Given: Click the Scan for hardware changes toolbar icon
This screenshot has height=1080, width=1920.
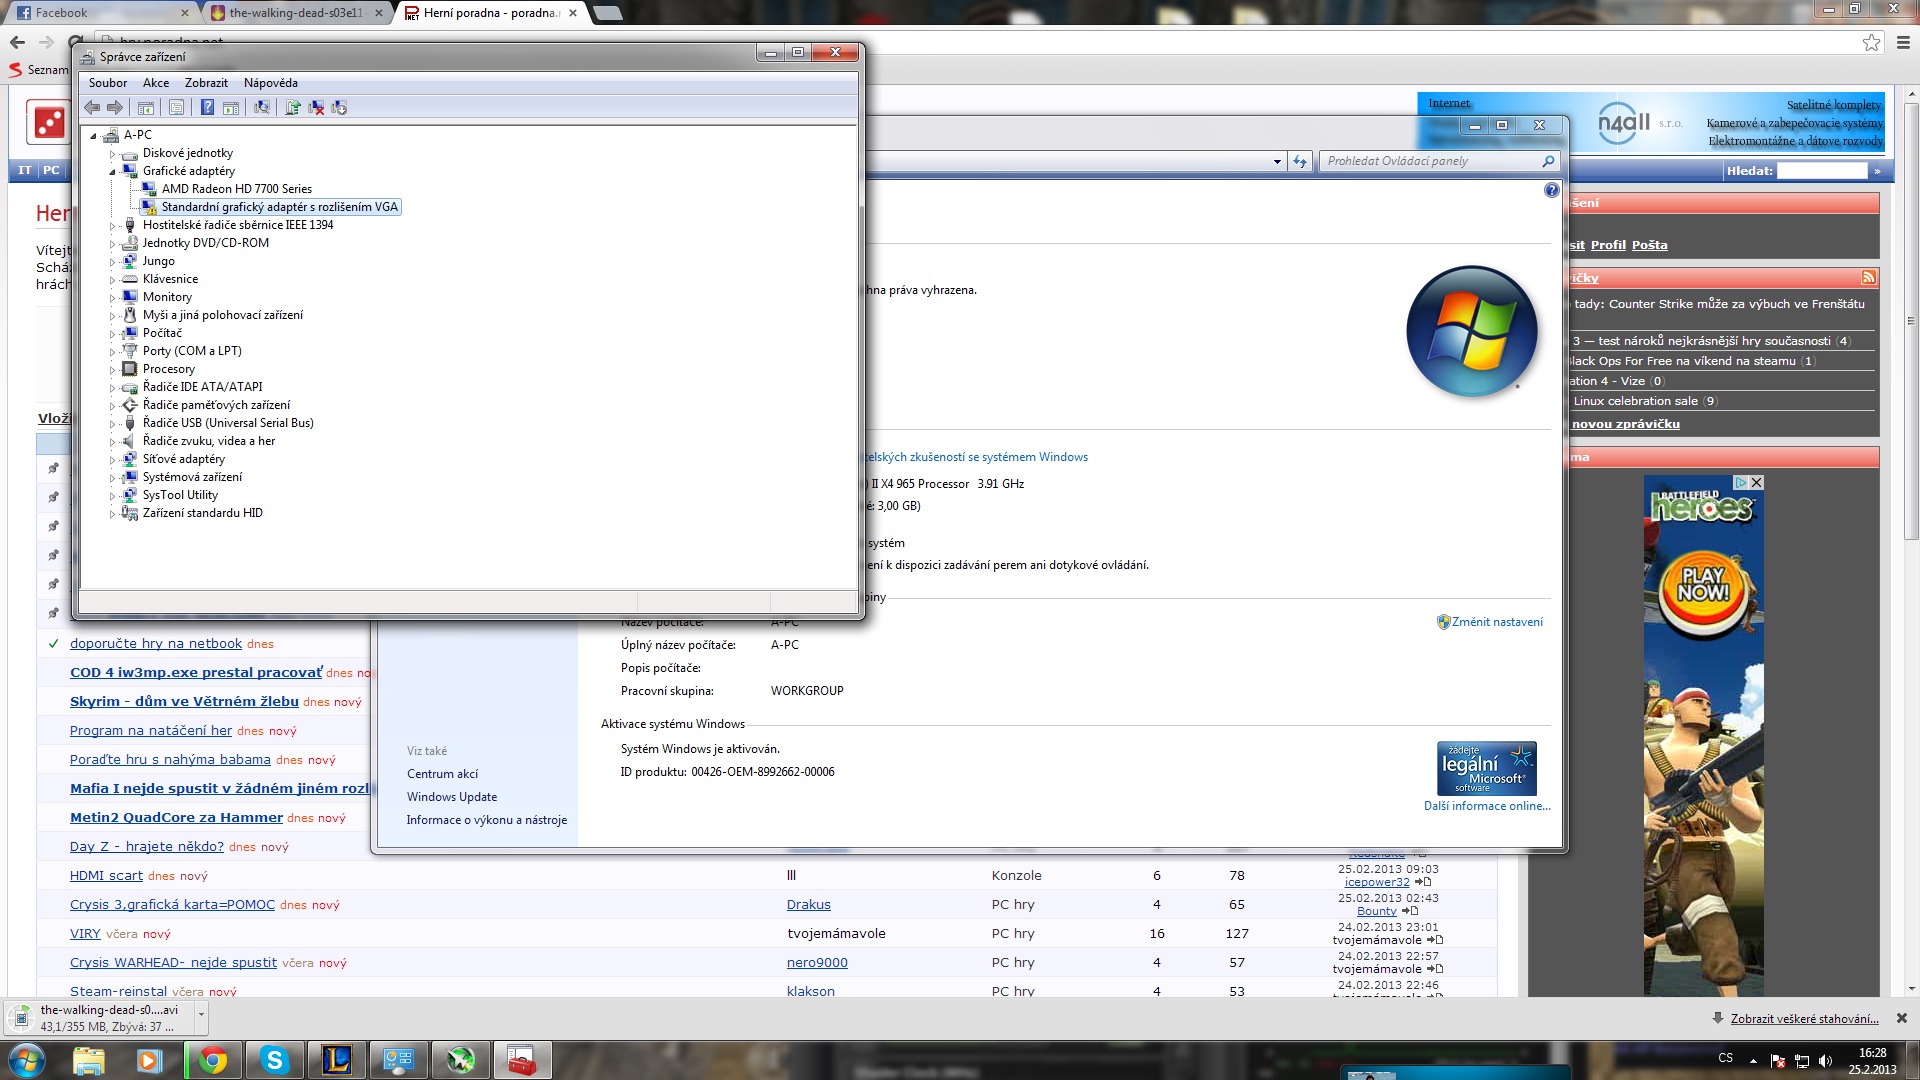Looking at the screenshot, I should coord(262,108).
